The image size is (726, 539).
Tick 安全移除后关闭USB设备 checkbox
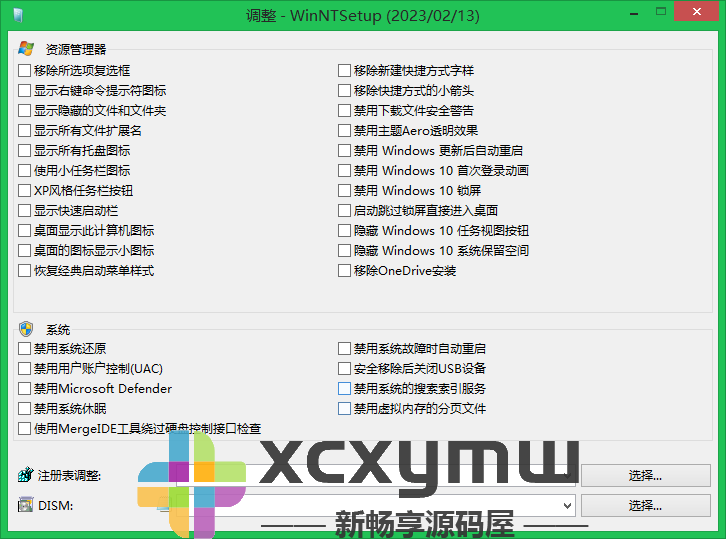344,369
